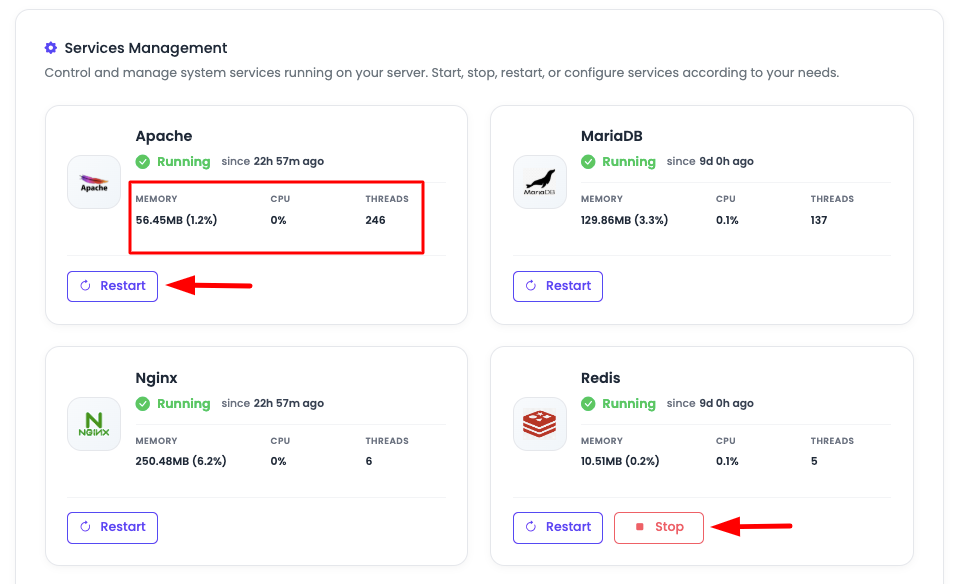The image size is (955, 584).
Task: Restart the Apache service
Action: click(112, 286)
